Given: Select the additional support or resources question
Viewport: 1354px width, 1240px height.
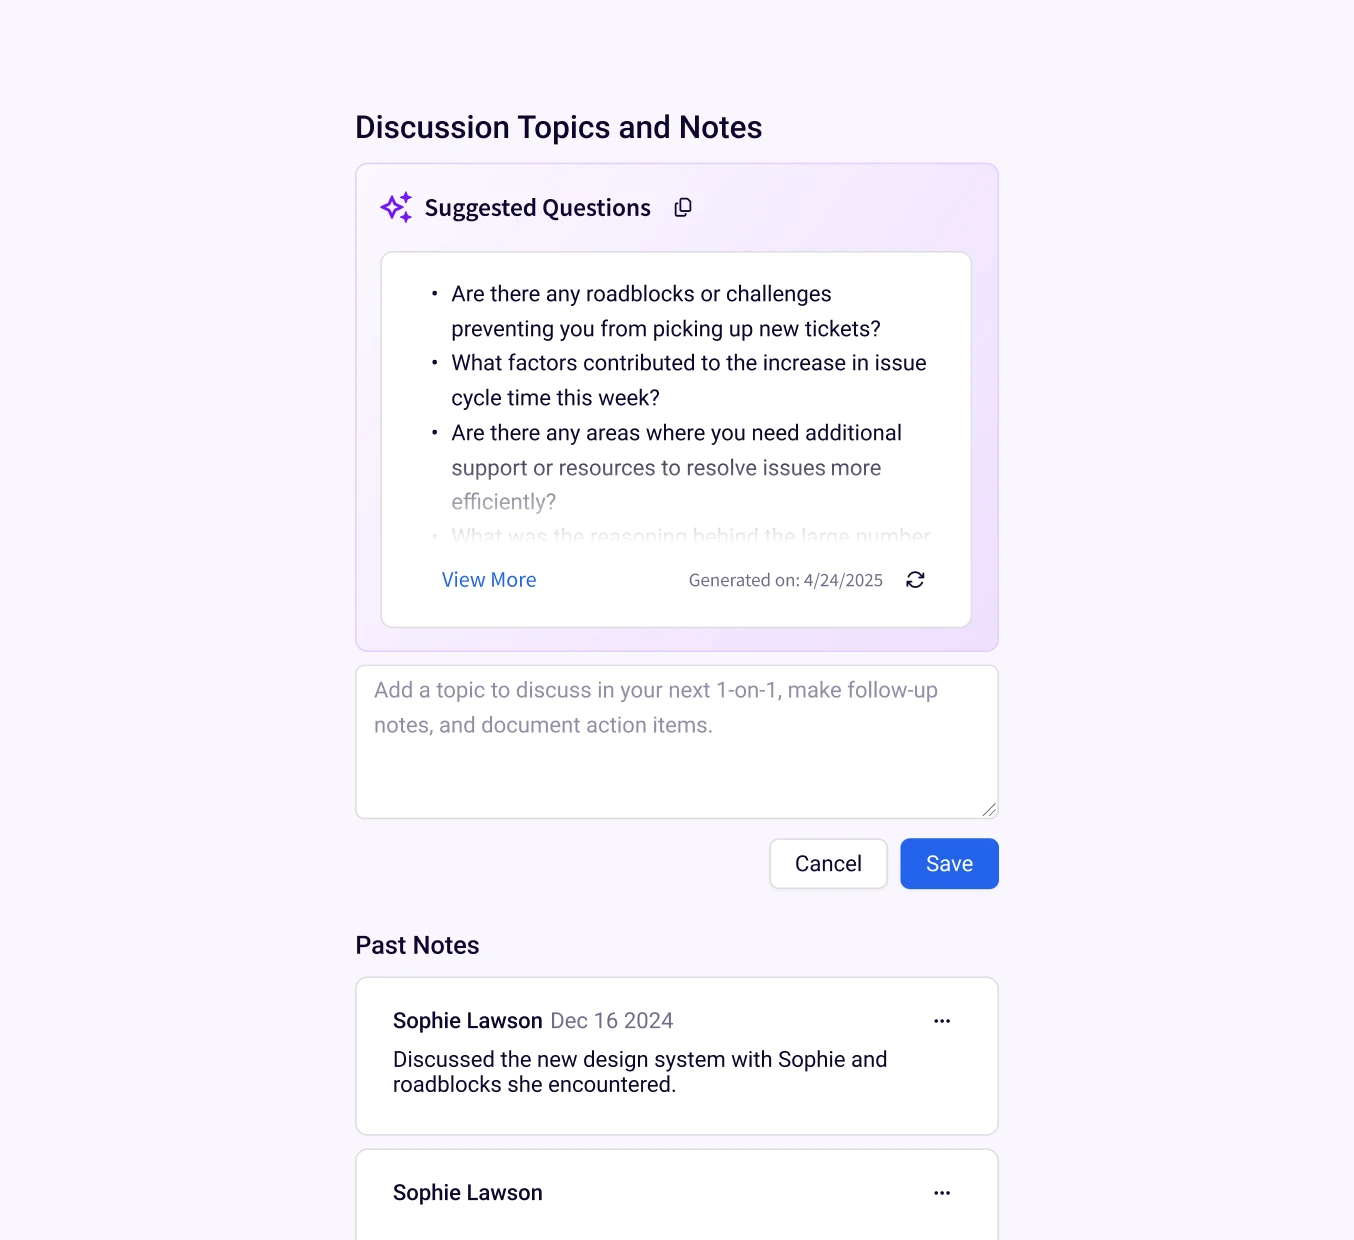Looking at the screenshot, I should (676, 467).
